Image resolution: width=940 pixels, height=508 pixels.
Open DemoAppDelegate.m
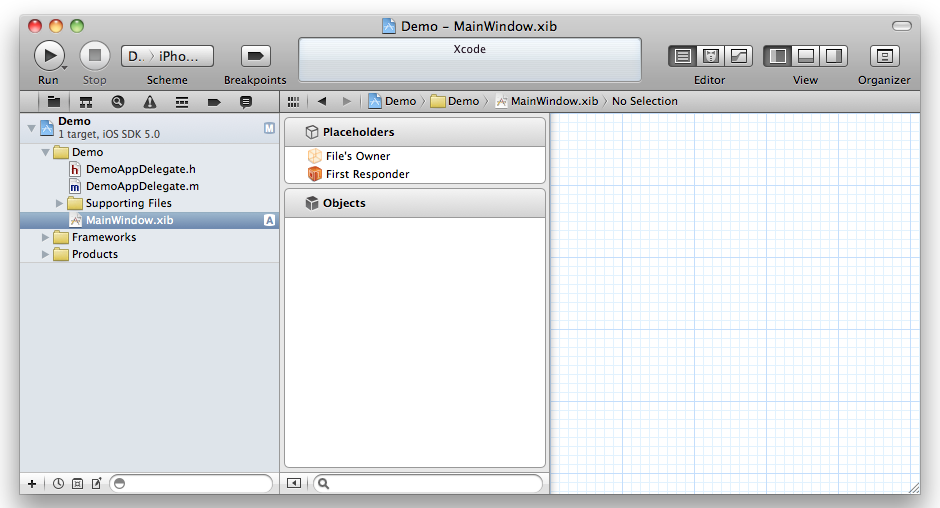142,186
